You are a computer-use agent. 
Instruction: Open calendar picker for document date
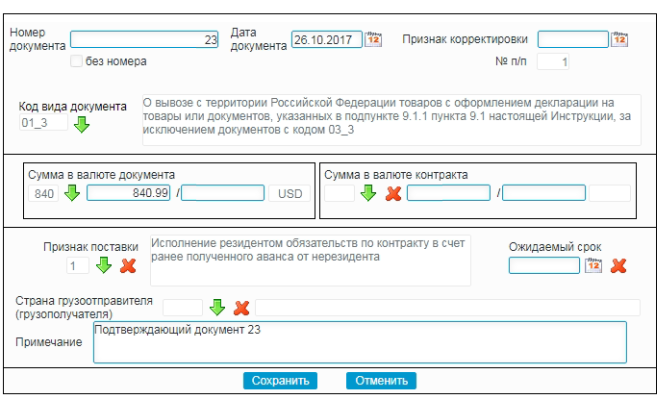373,39
